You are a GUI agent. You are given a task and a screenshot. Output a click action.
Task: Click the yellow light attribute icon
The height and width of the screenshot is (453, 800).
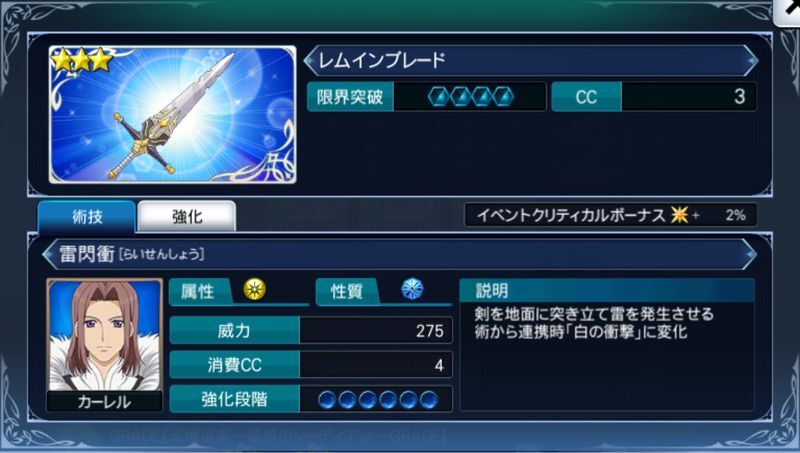click(x=254, y=289)
